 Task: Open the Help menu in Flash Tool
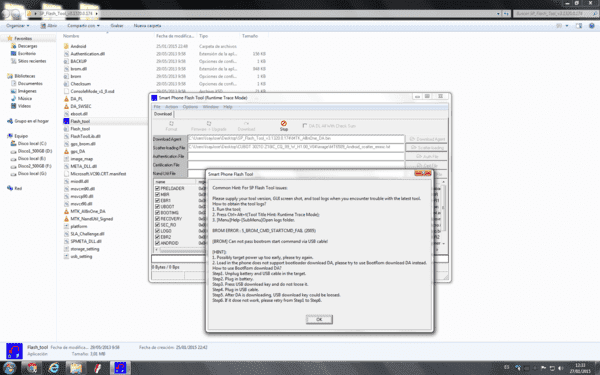coord(228,107)
